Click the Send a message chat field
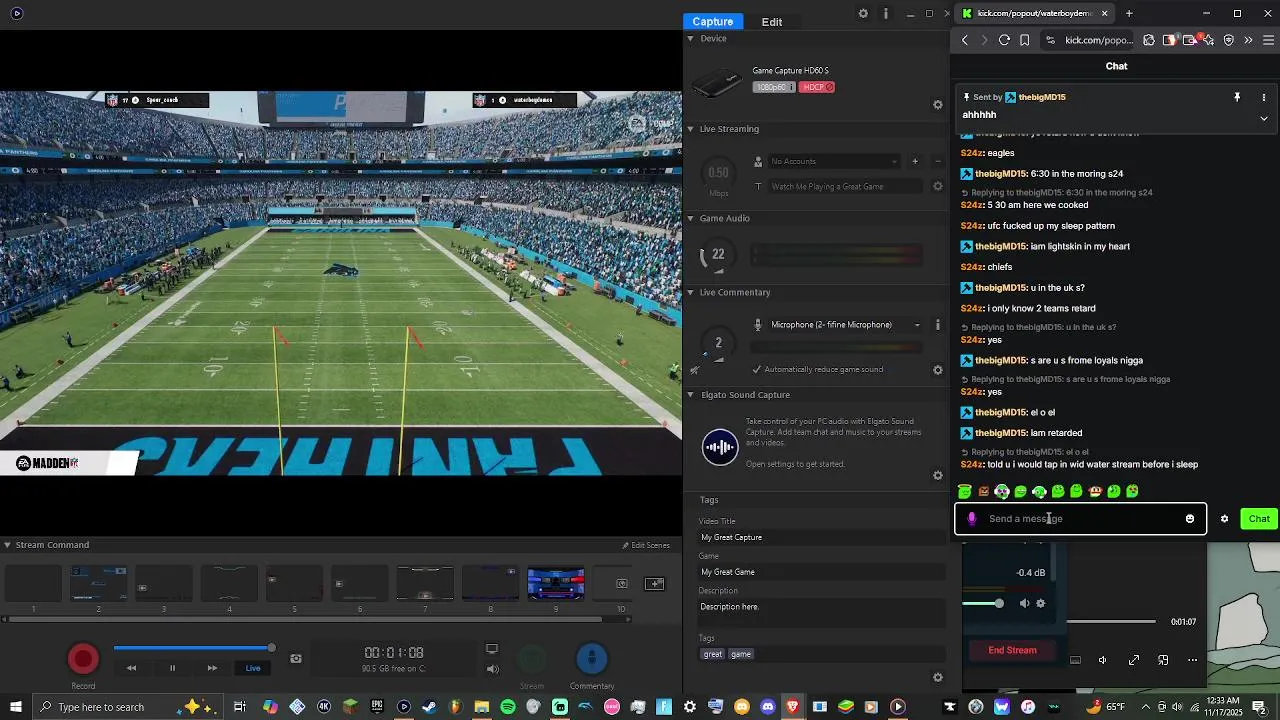Viewport: 1280px width, 720px height. pyautogui.click(x=1081, y=519)
